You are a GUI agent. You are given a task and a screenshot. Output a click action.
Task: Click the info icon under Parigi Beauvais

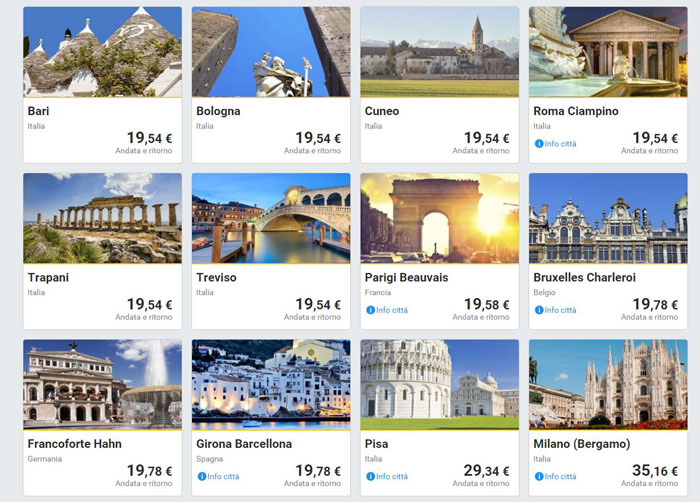pos(370,310)
